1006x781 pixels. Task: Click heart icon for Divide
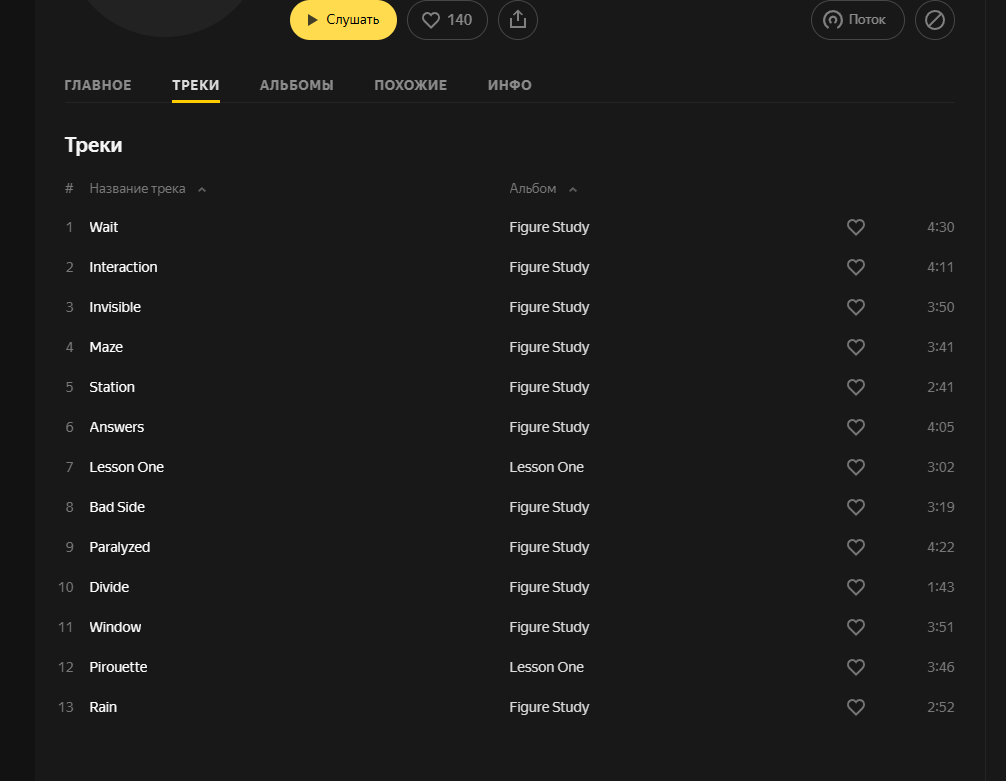856,587
